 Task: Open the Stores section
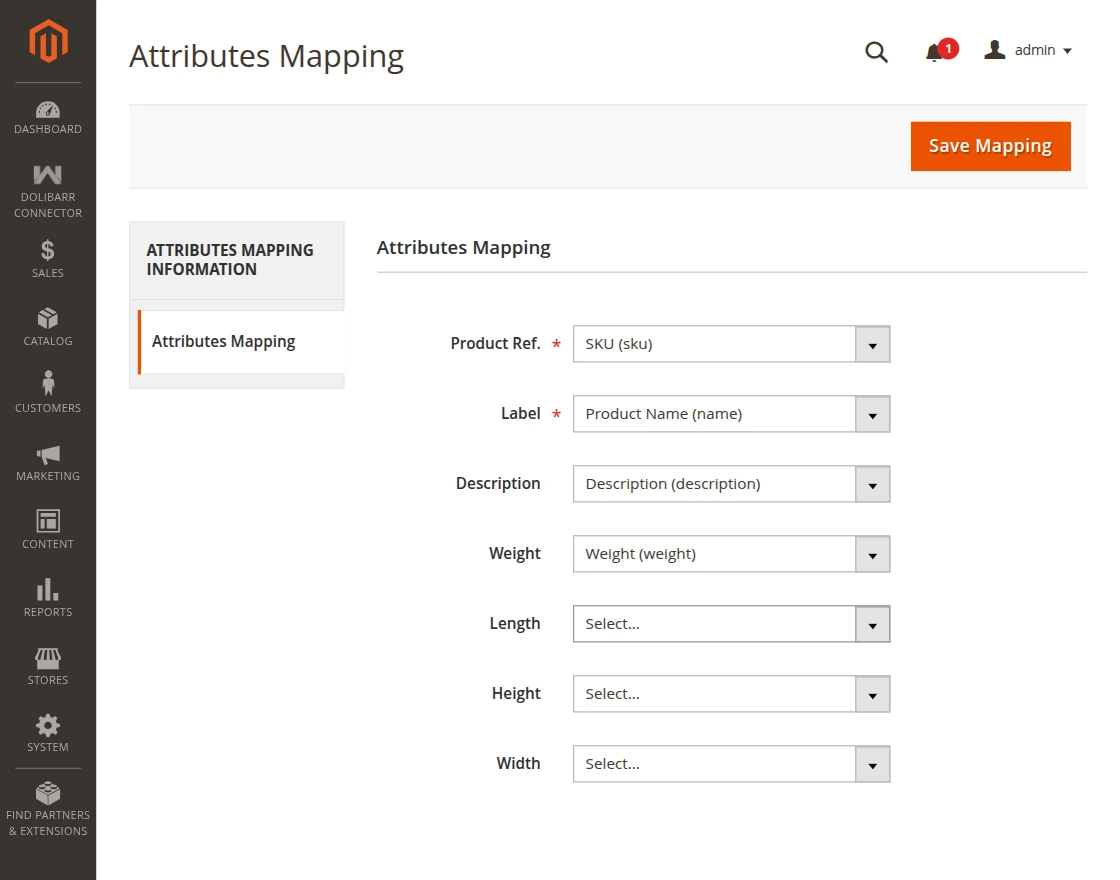point(47,660)
